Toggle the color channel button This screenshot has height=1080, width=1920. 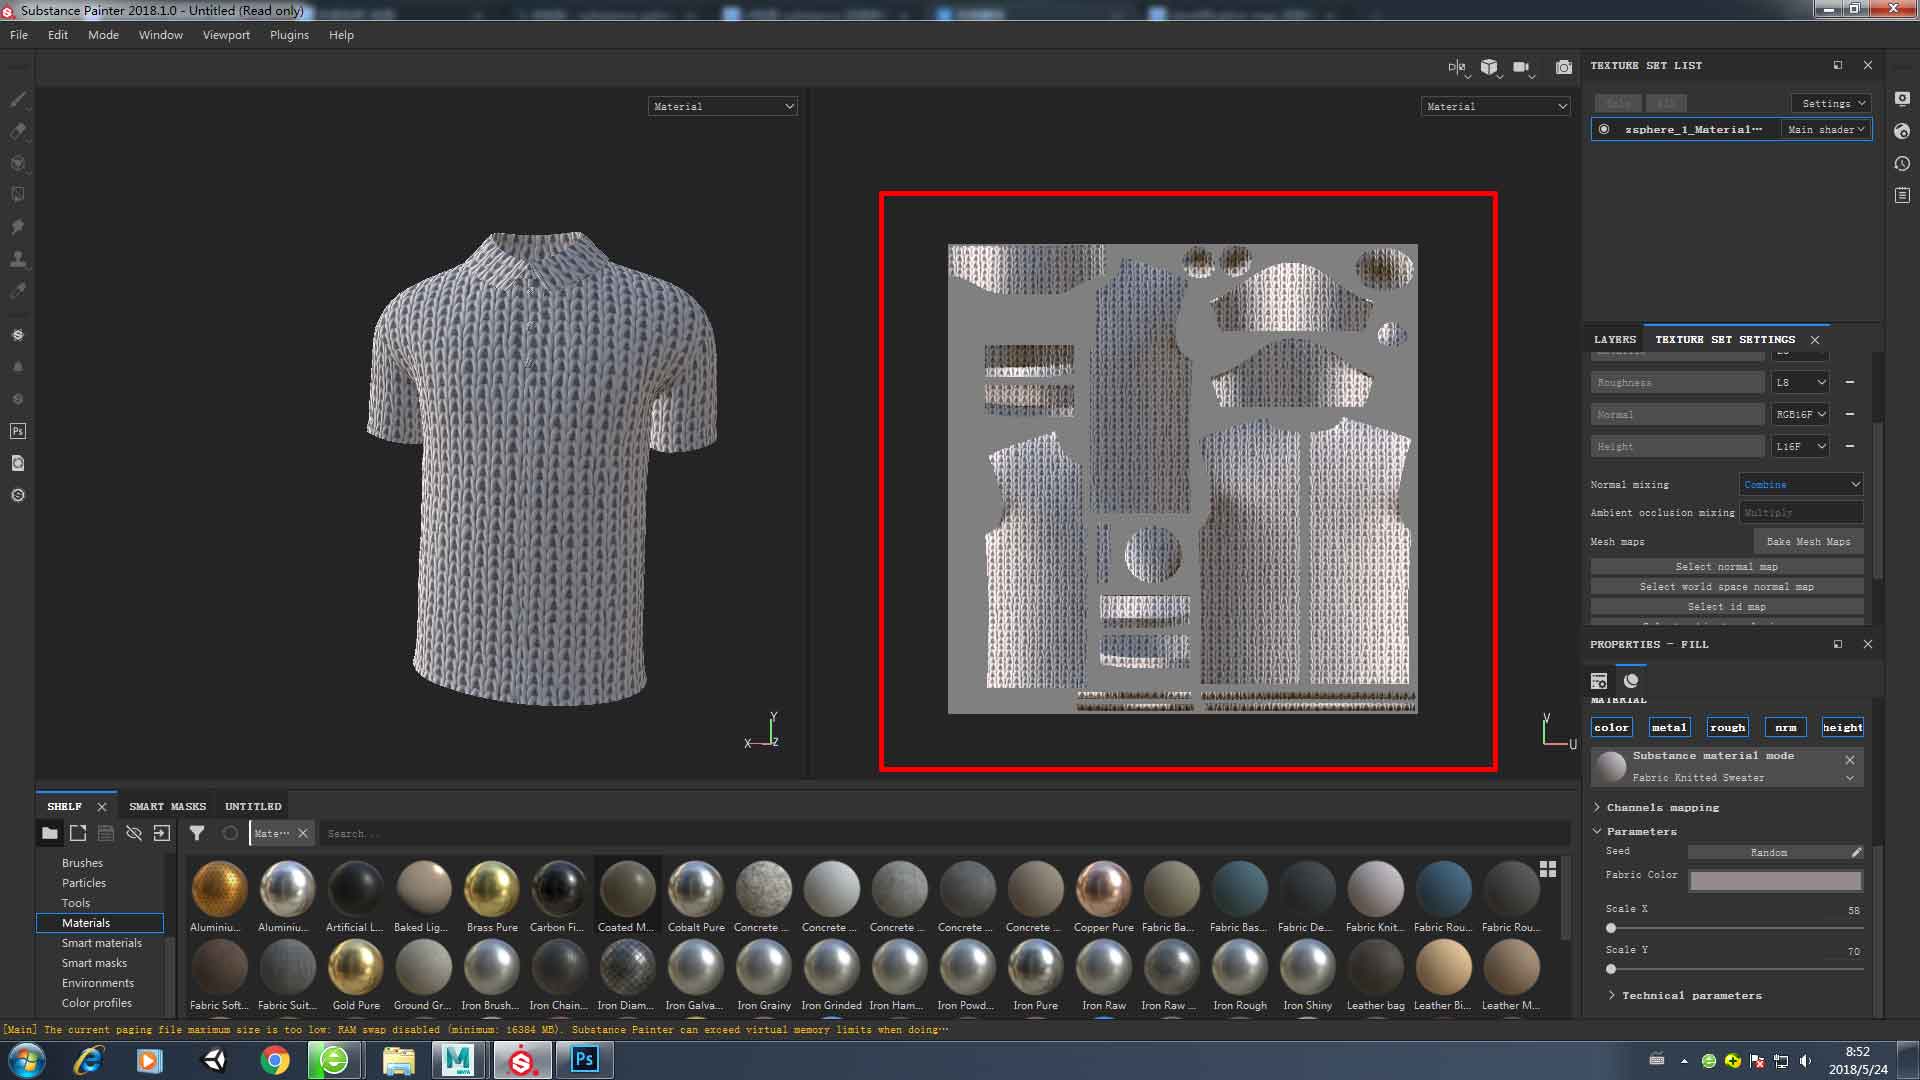(x=1611, y=727)
